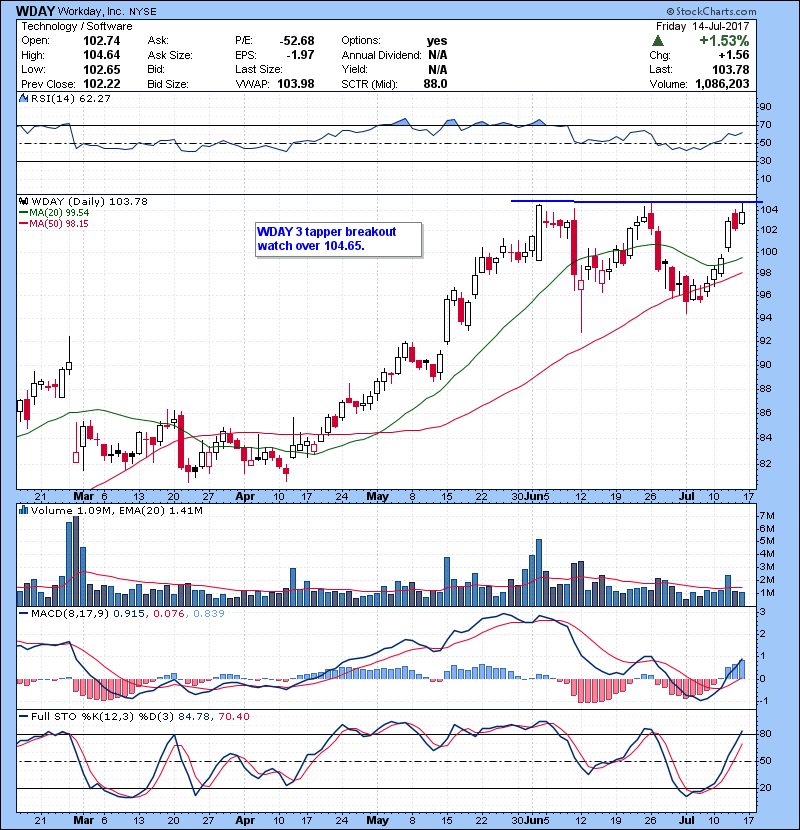This screenshot has width=800, height=830.
Task: Click the Yield N/A value
Action: [x=437, y=70]
